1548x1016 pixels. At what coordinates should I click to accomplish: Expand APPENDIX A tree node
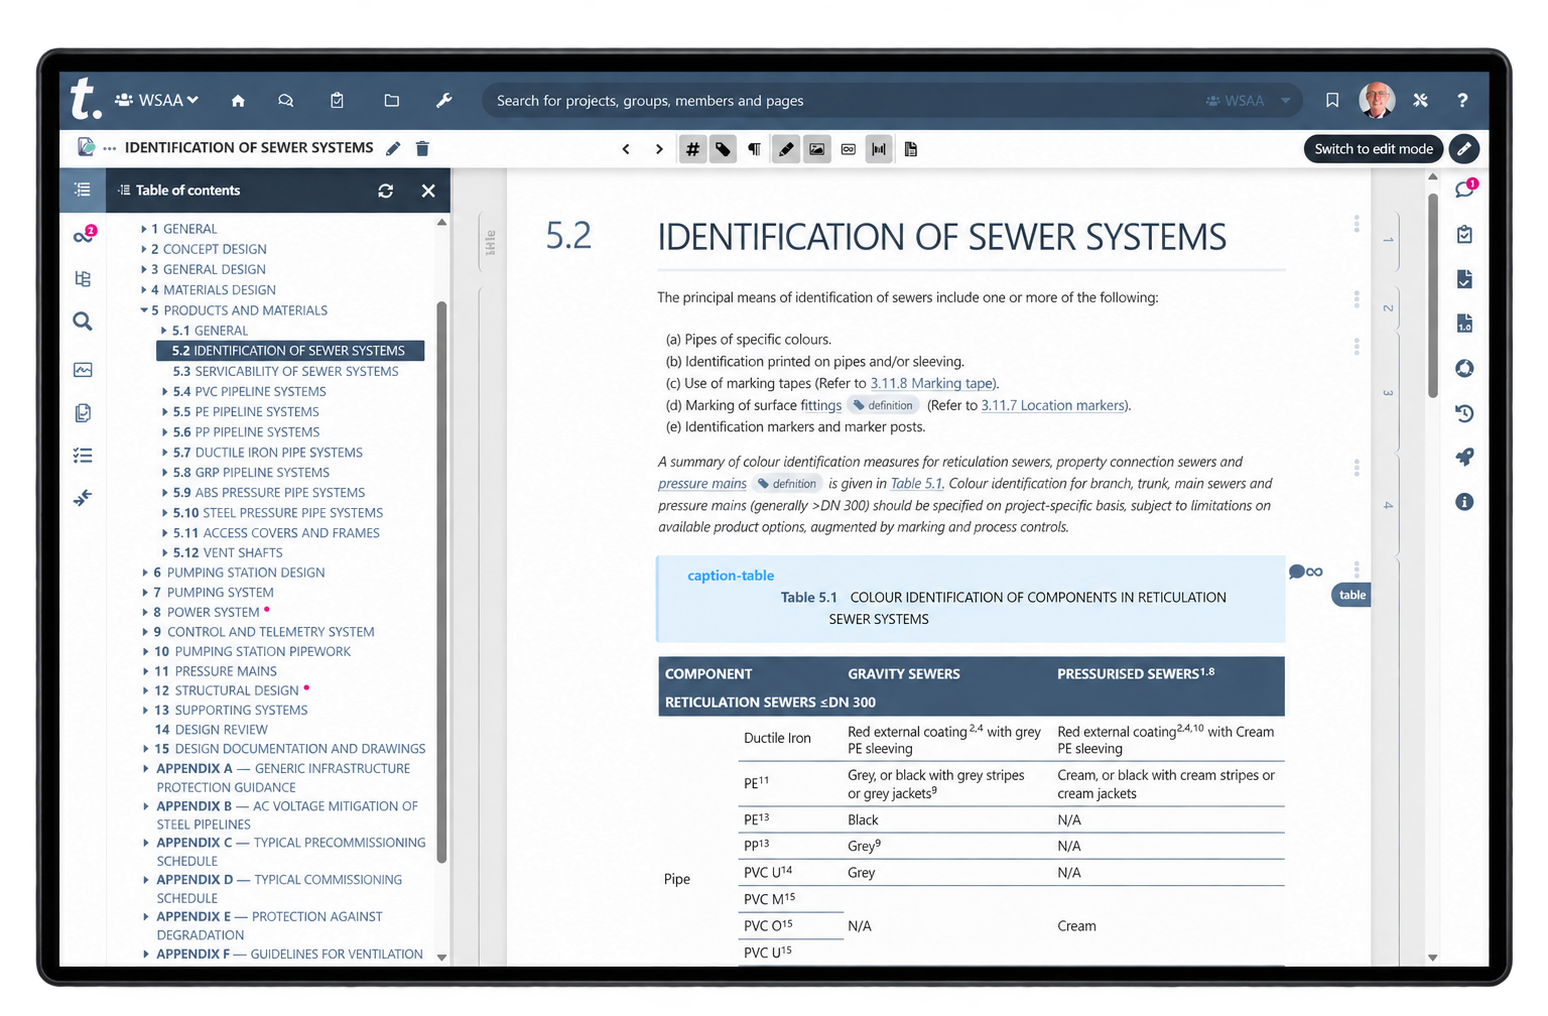click(146, 769)
